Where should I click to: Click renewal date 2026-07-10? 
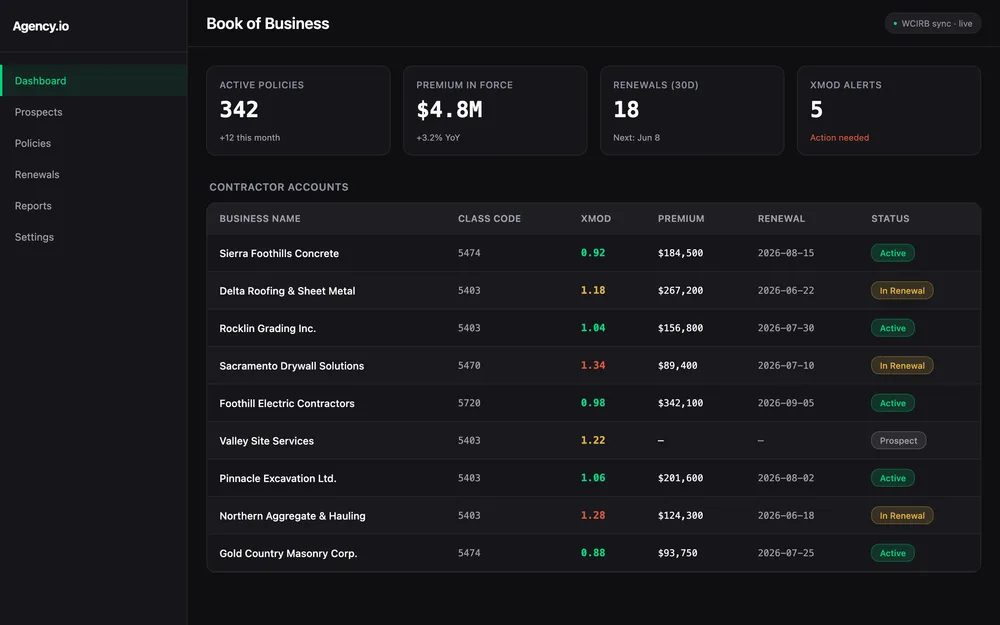coord(786,365)
